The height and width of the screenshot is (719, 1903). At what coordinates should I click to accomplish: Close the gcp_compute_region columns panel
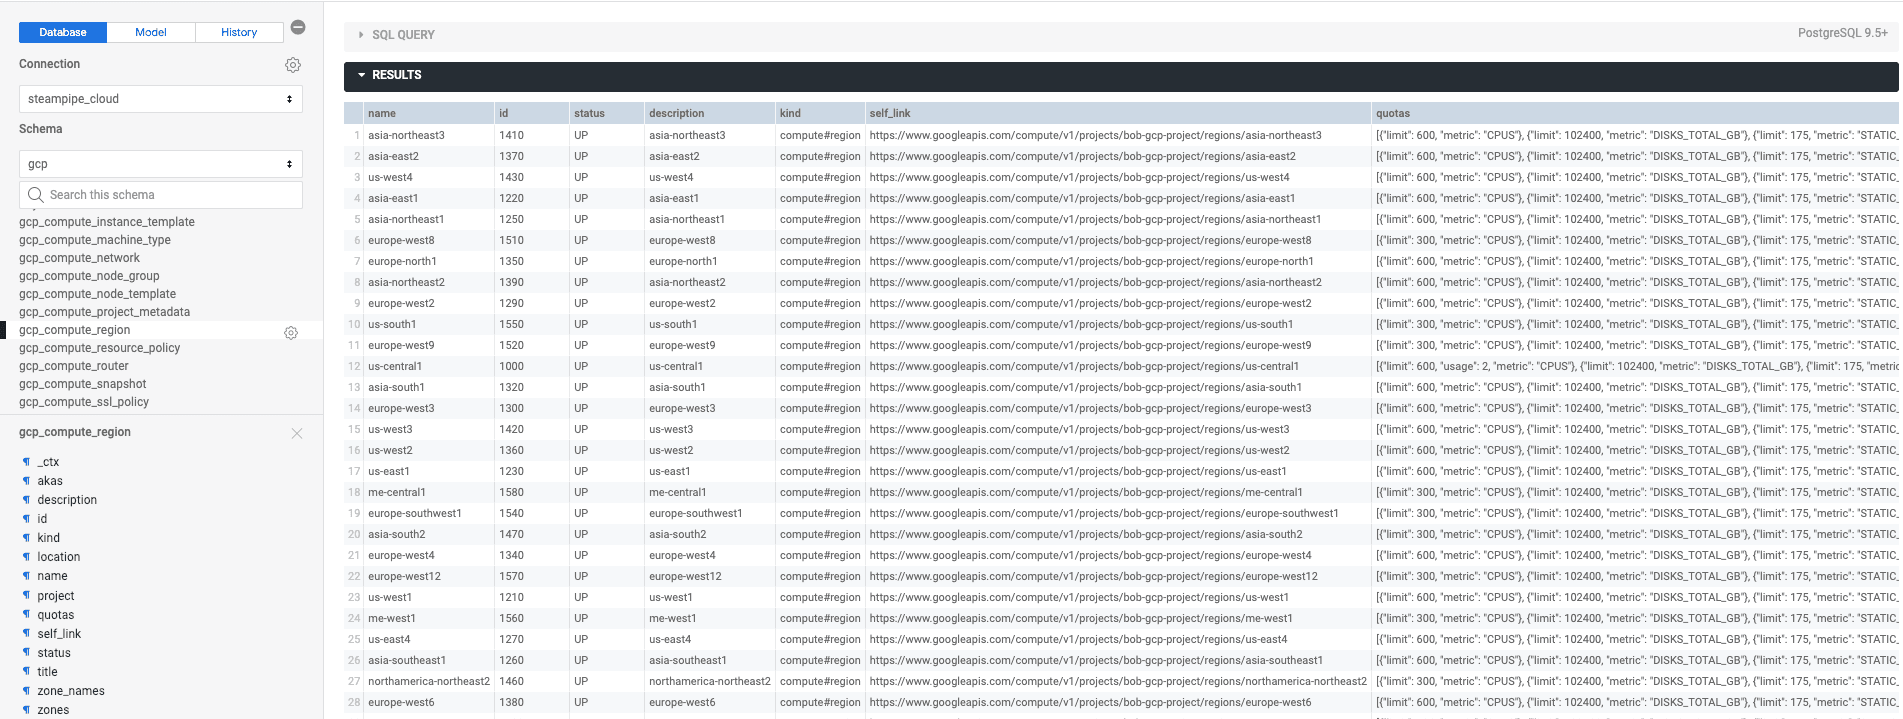pyautogui.click(x=297, y=433)
